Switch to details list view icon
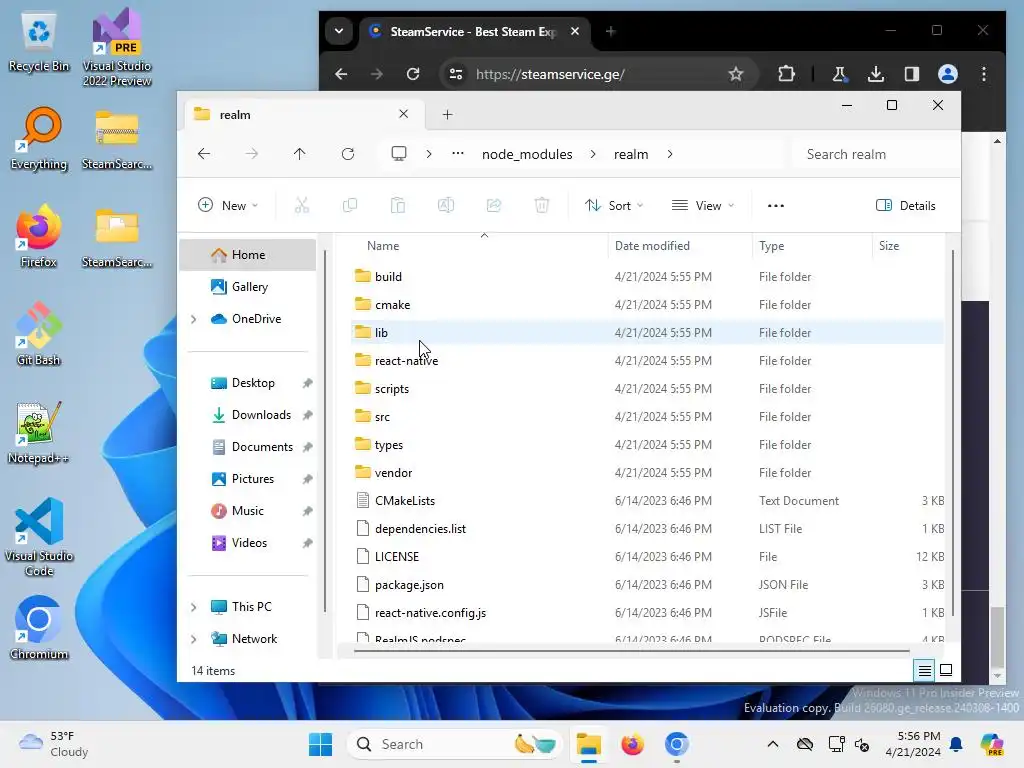Image resolution: width=1024 pixels, height=768 pixels. point(925,671)
